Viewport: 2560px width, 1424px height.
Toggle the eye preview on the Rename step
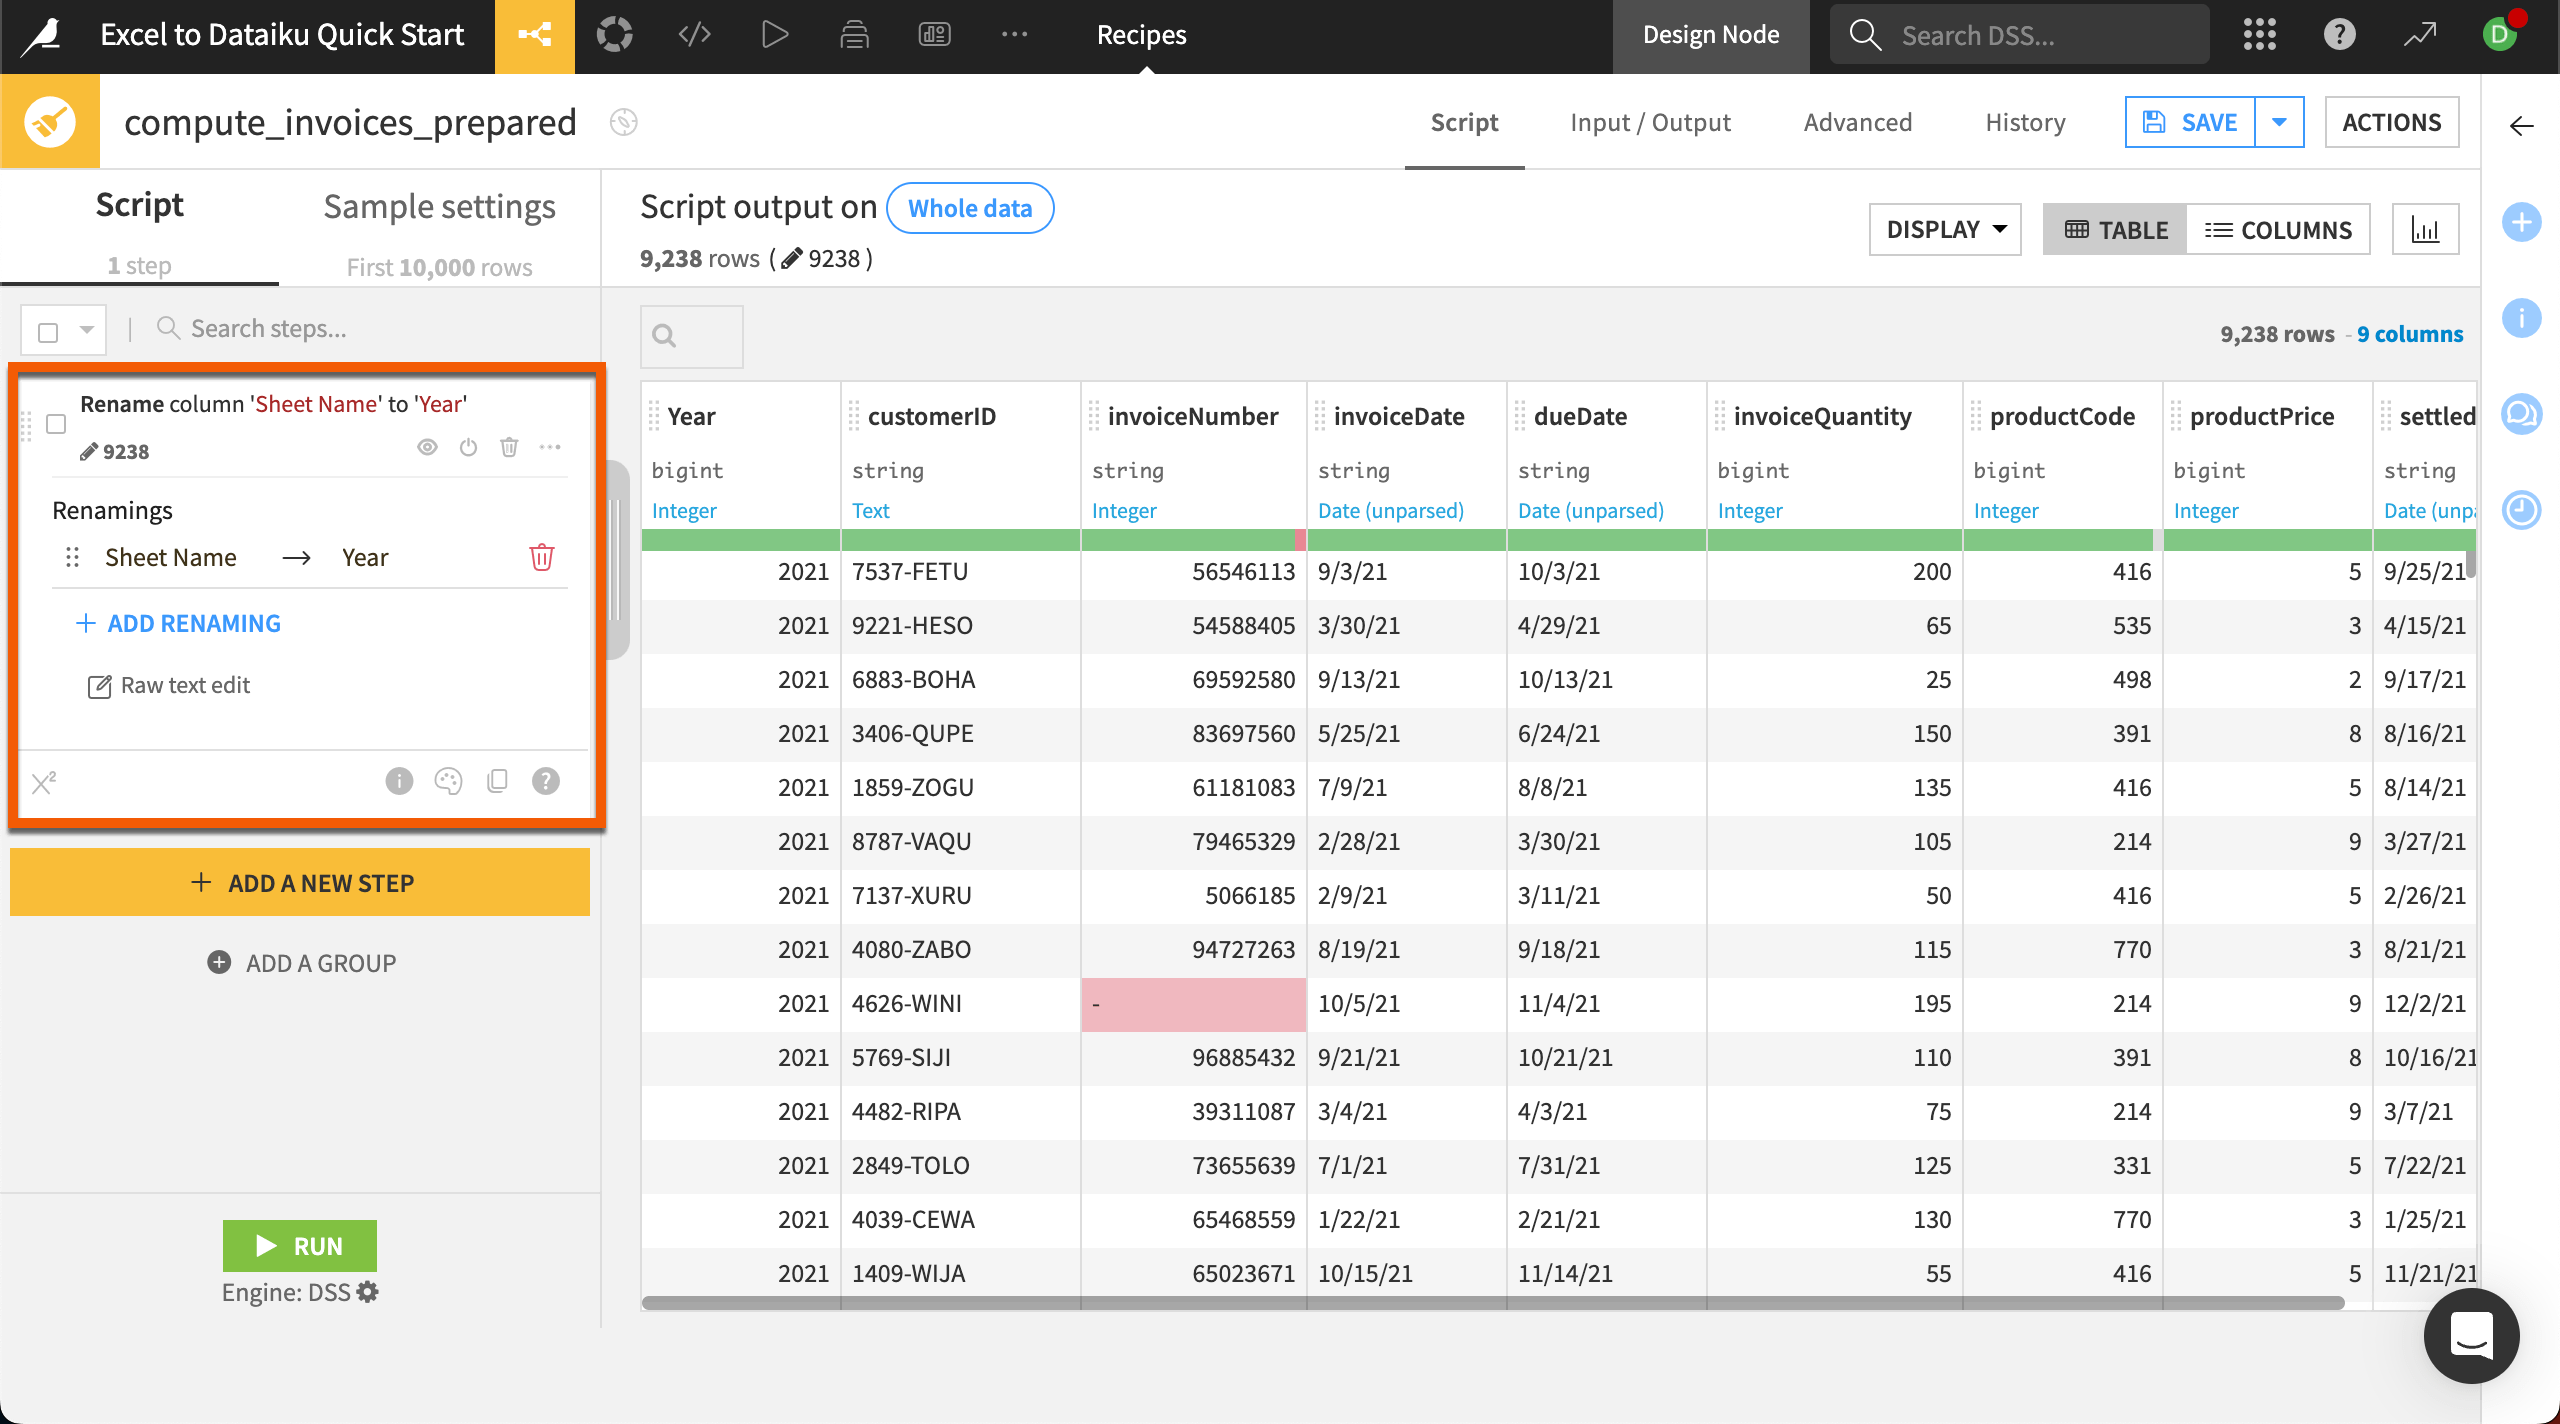point(428,447)
